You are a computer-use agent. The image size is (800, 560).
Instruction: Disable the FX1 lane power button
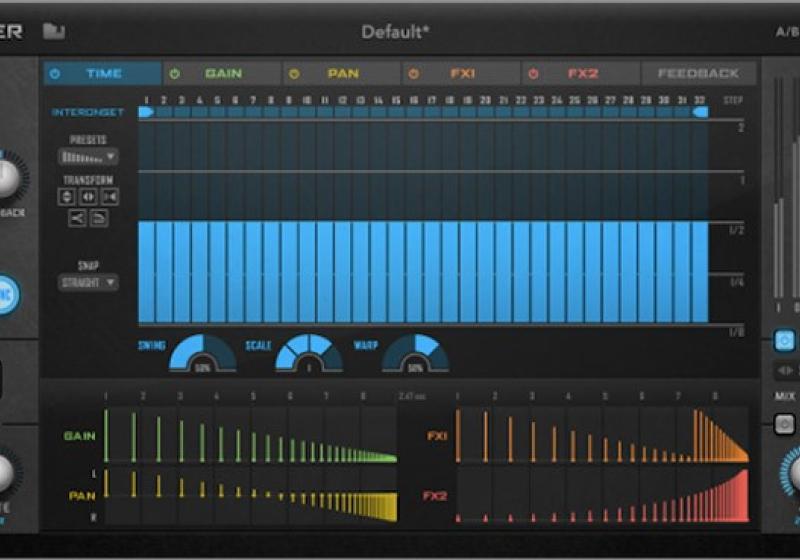coord(413,74)
